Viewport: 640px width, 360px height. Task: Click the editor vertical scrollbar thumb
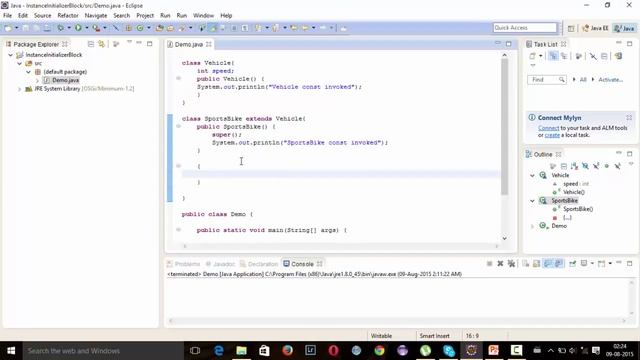504,127
